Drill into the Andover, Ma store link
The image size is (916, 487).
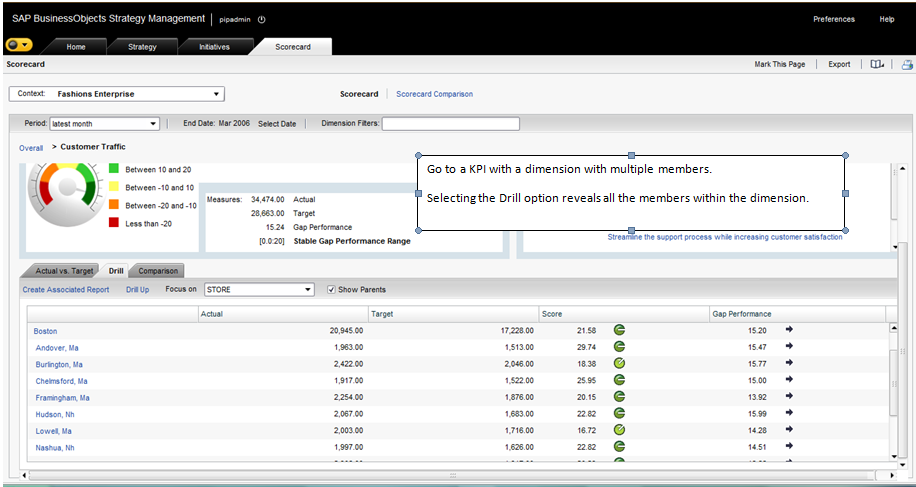[x=57, y=348]
